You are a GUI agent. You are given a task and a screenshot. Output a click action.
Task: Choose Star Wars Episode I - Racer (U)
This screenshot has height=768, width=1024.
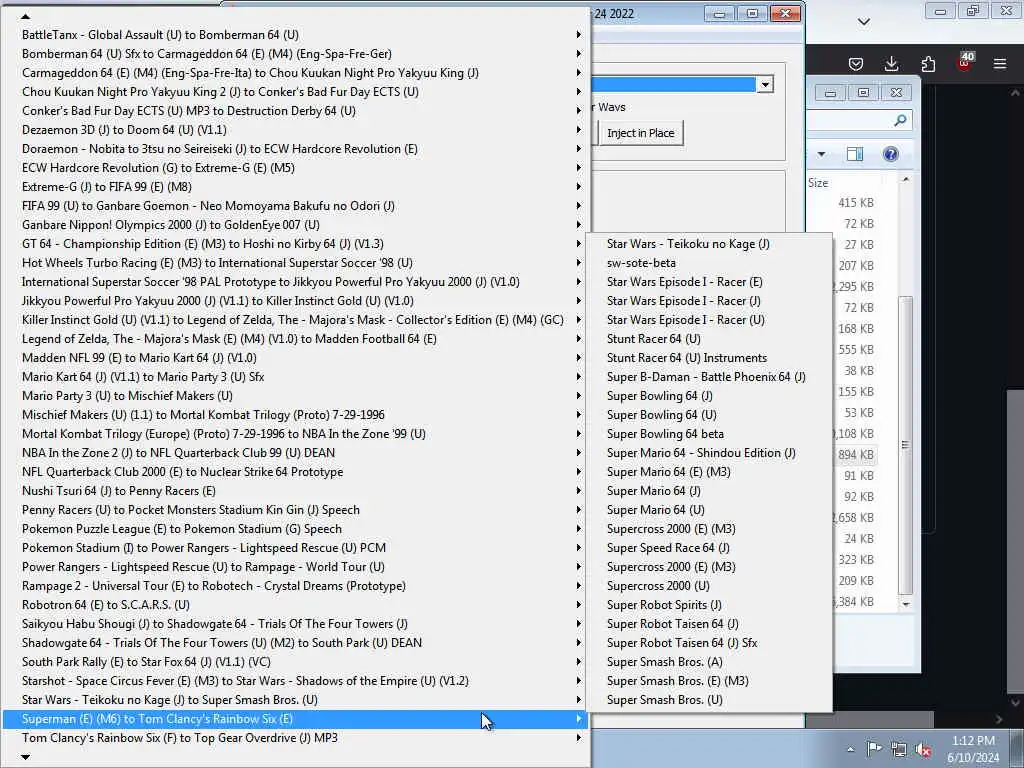click(709, 319)
